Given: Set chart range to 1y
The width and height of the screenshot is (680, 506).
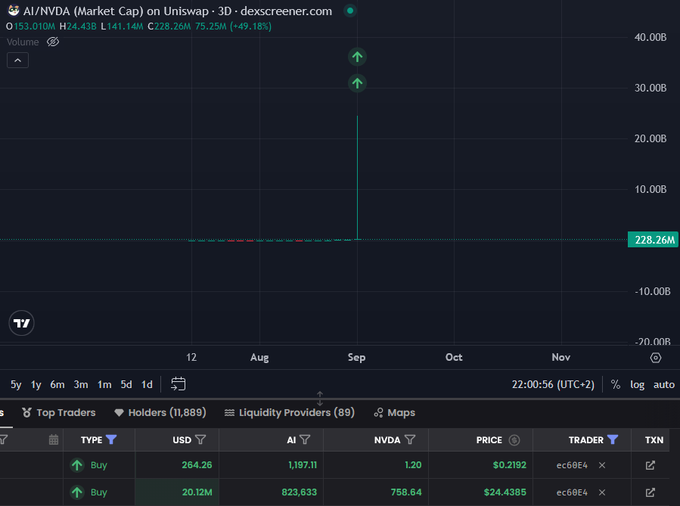Looking at the screenshot, I should [36, 385].
